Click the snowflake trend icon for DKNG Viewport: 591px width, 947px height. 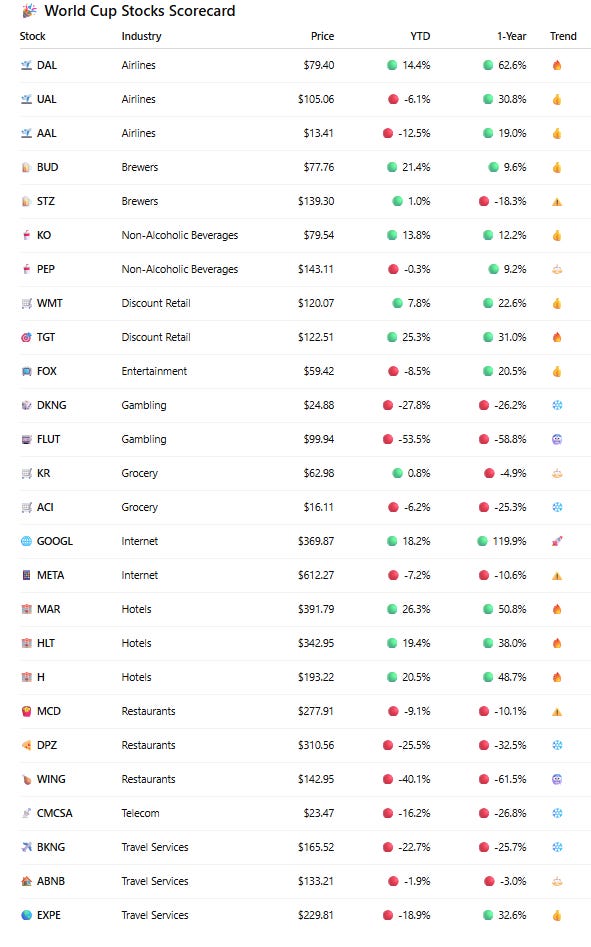557,405
